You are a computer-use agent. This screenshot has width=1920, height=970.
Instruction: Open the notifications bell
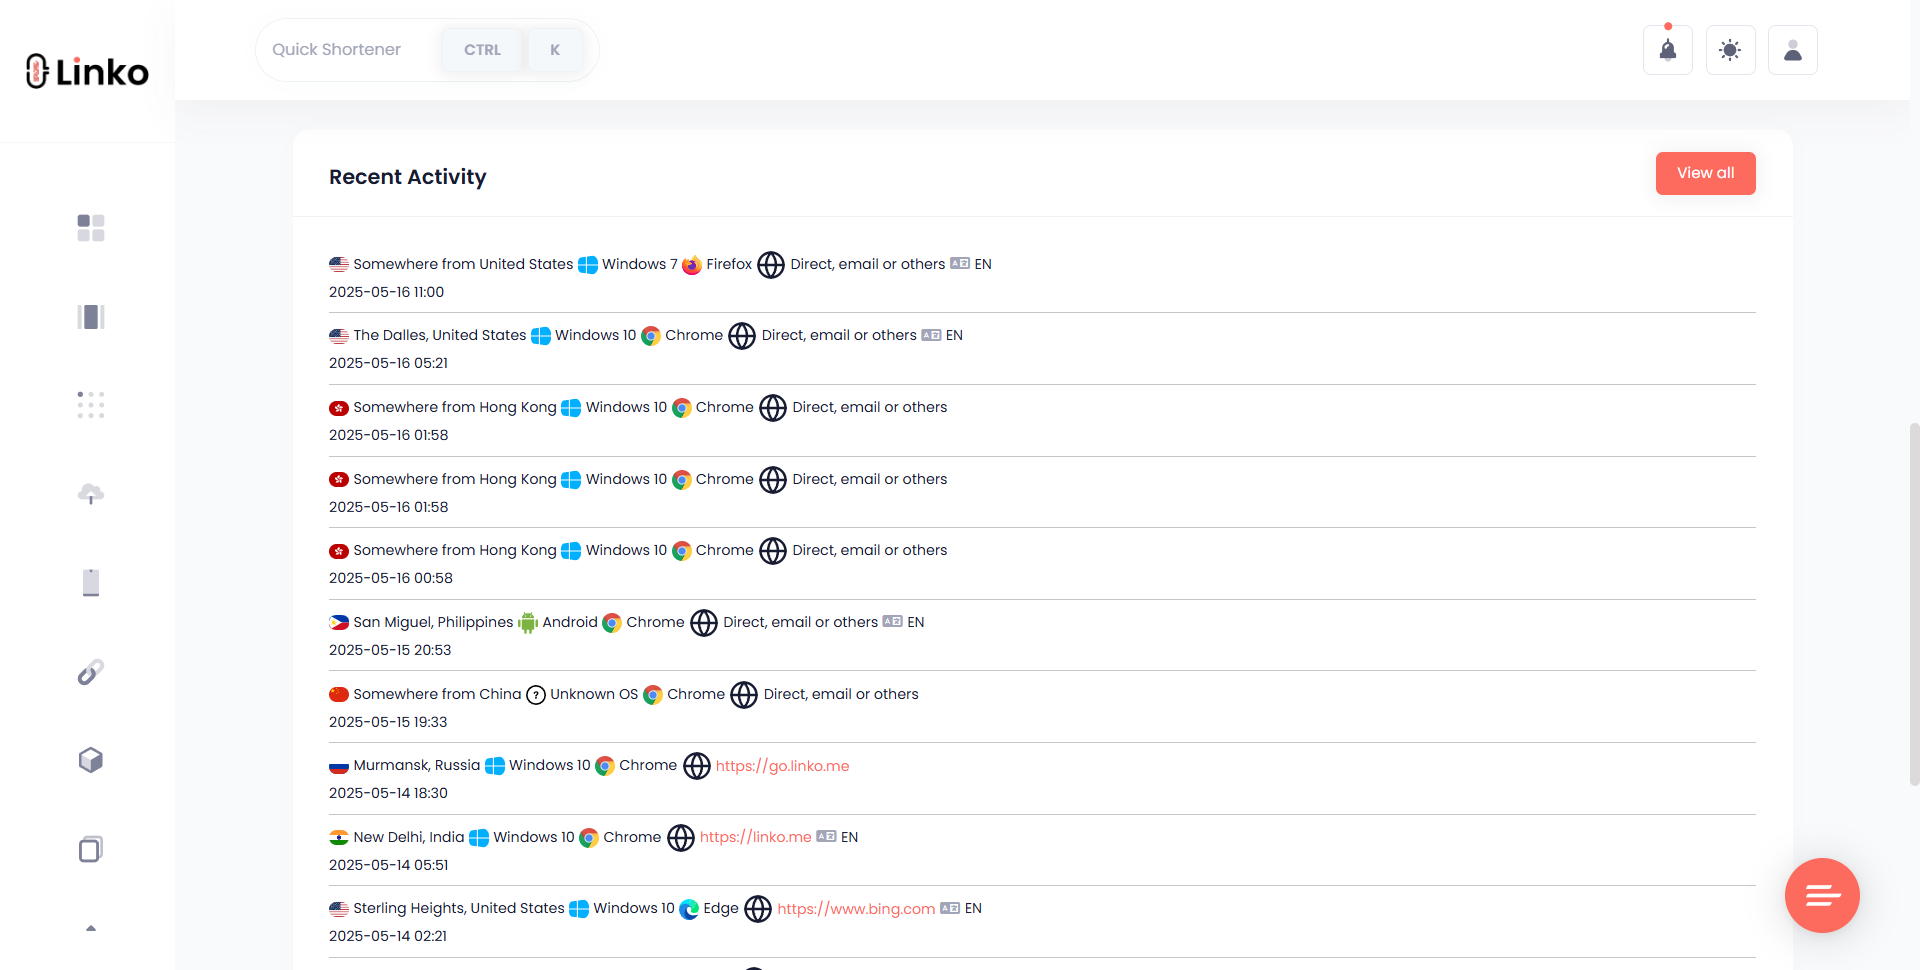1668,50
